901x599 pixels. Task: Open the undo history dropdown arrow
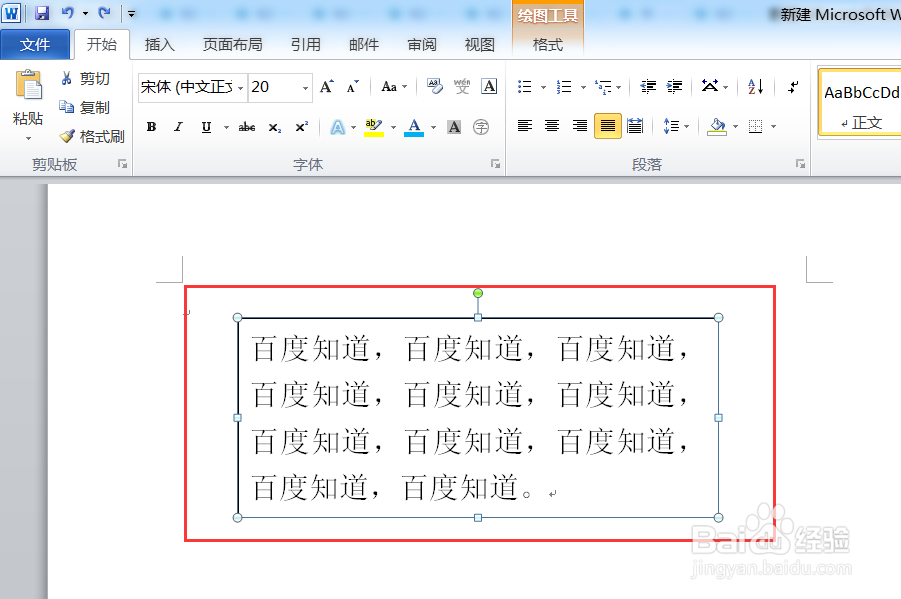(85, 13)
